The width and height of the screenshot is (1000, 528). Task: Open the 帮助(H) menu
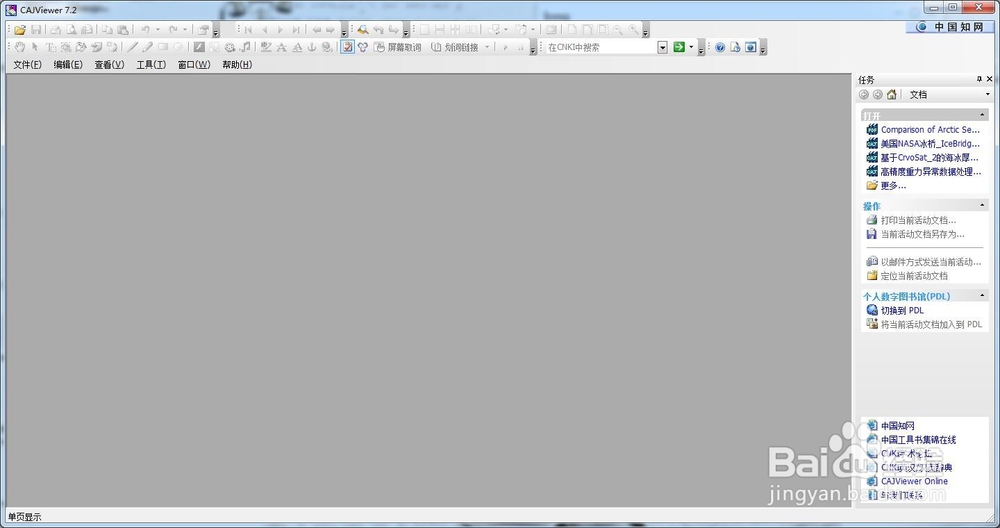[x=237, y=64]
